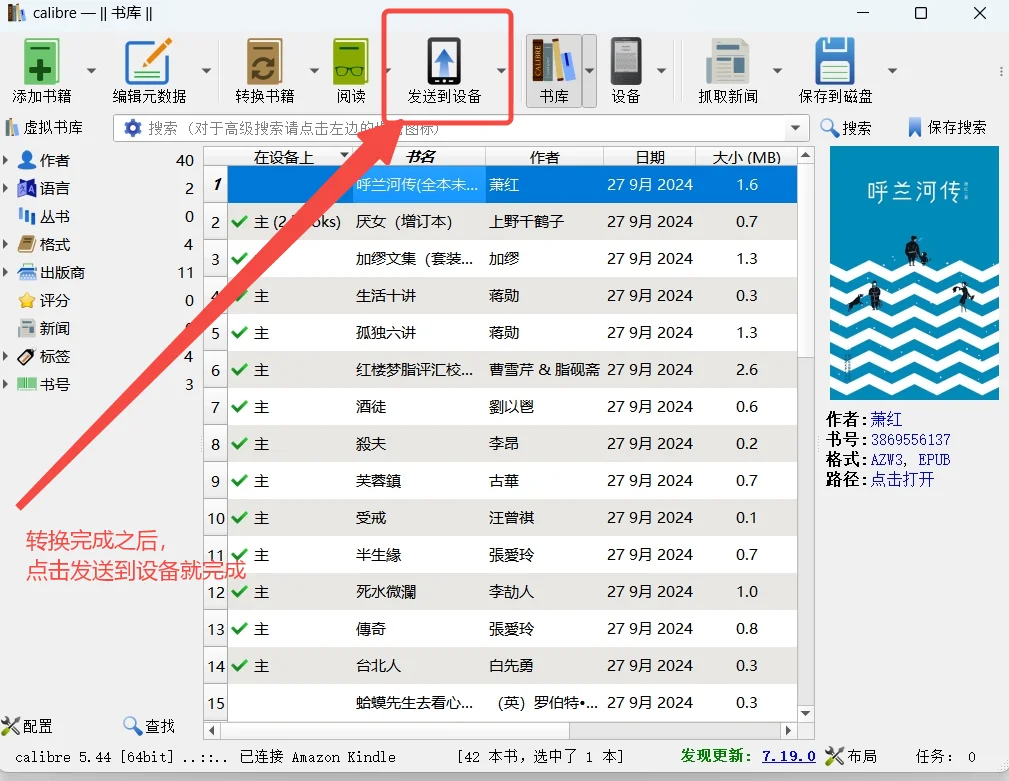Open the Virtual library (虚拟书库) button

(44, 127)
